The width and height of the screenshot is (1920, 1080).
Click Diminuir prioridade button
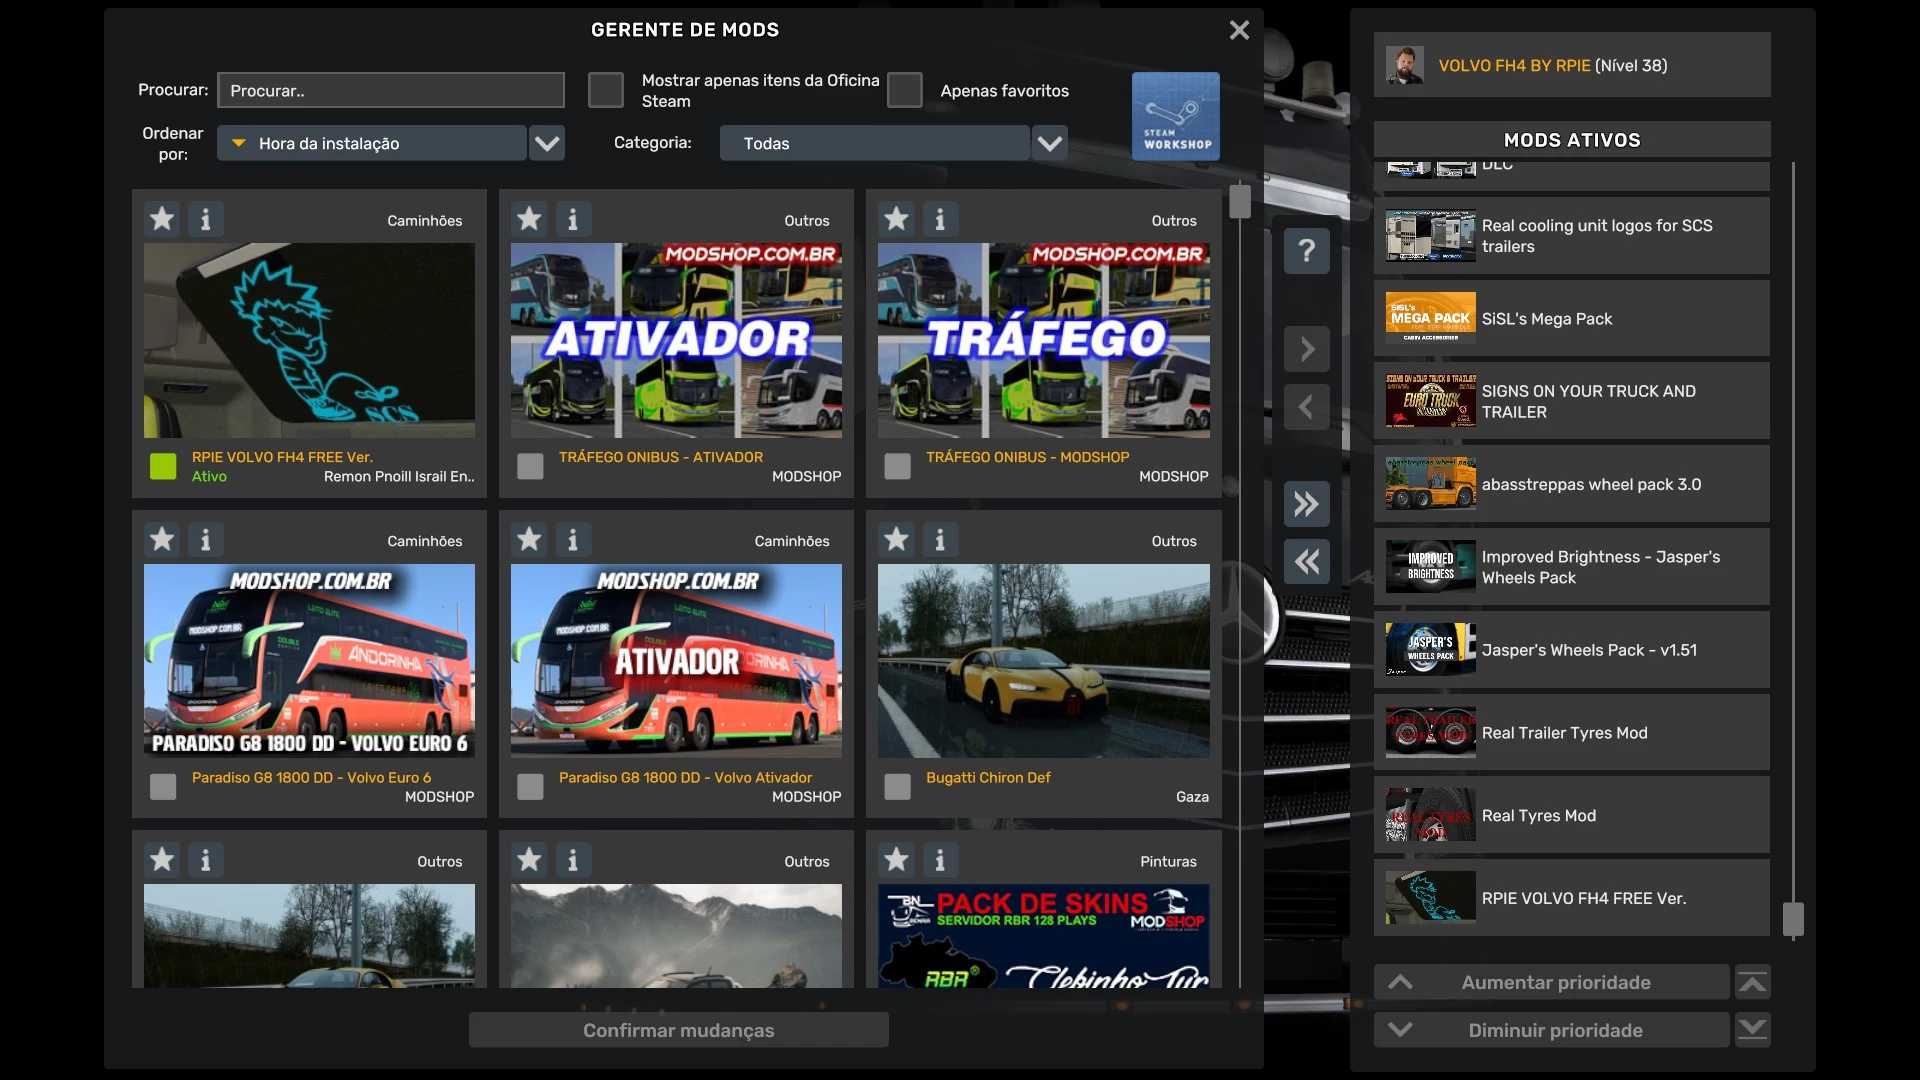pyautogui.click(x=1551, y=1030)
